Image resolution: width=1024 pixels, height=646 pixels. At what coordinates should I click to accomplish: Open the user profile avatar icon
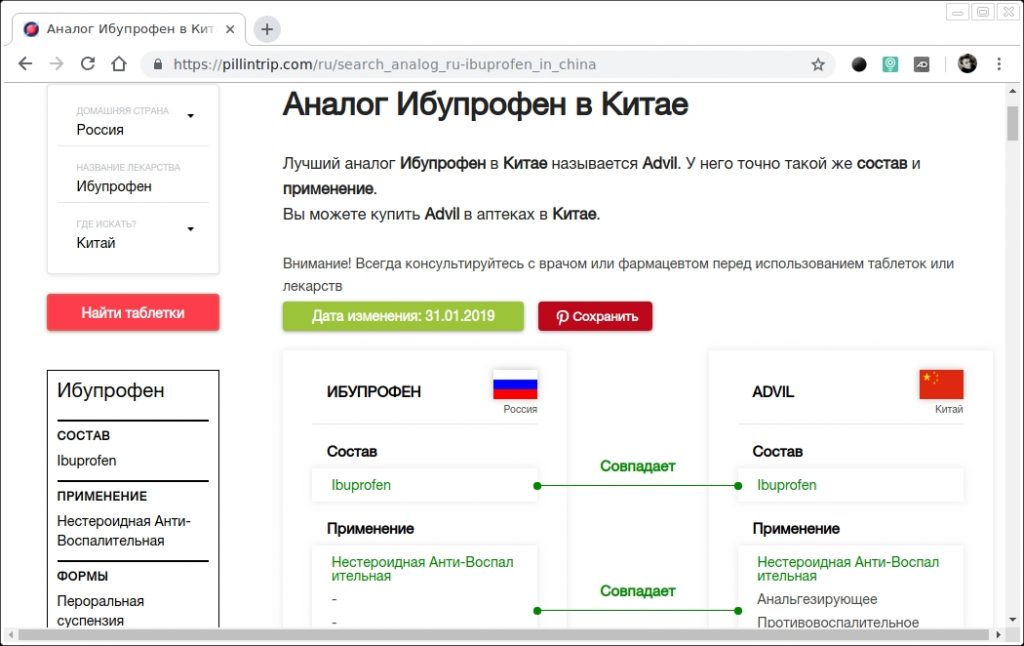click(x=967, y=64)
